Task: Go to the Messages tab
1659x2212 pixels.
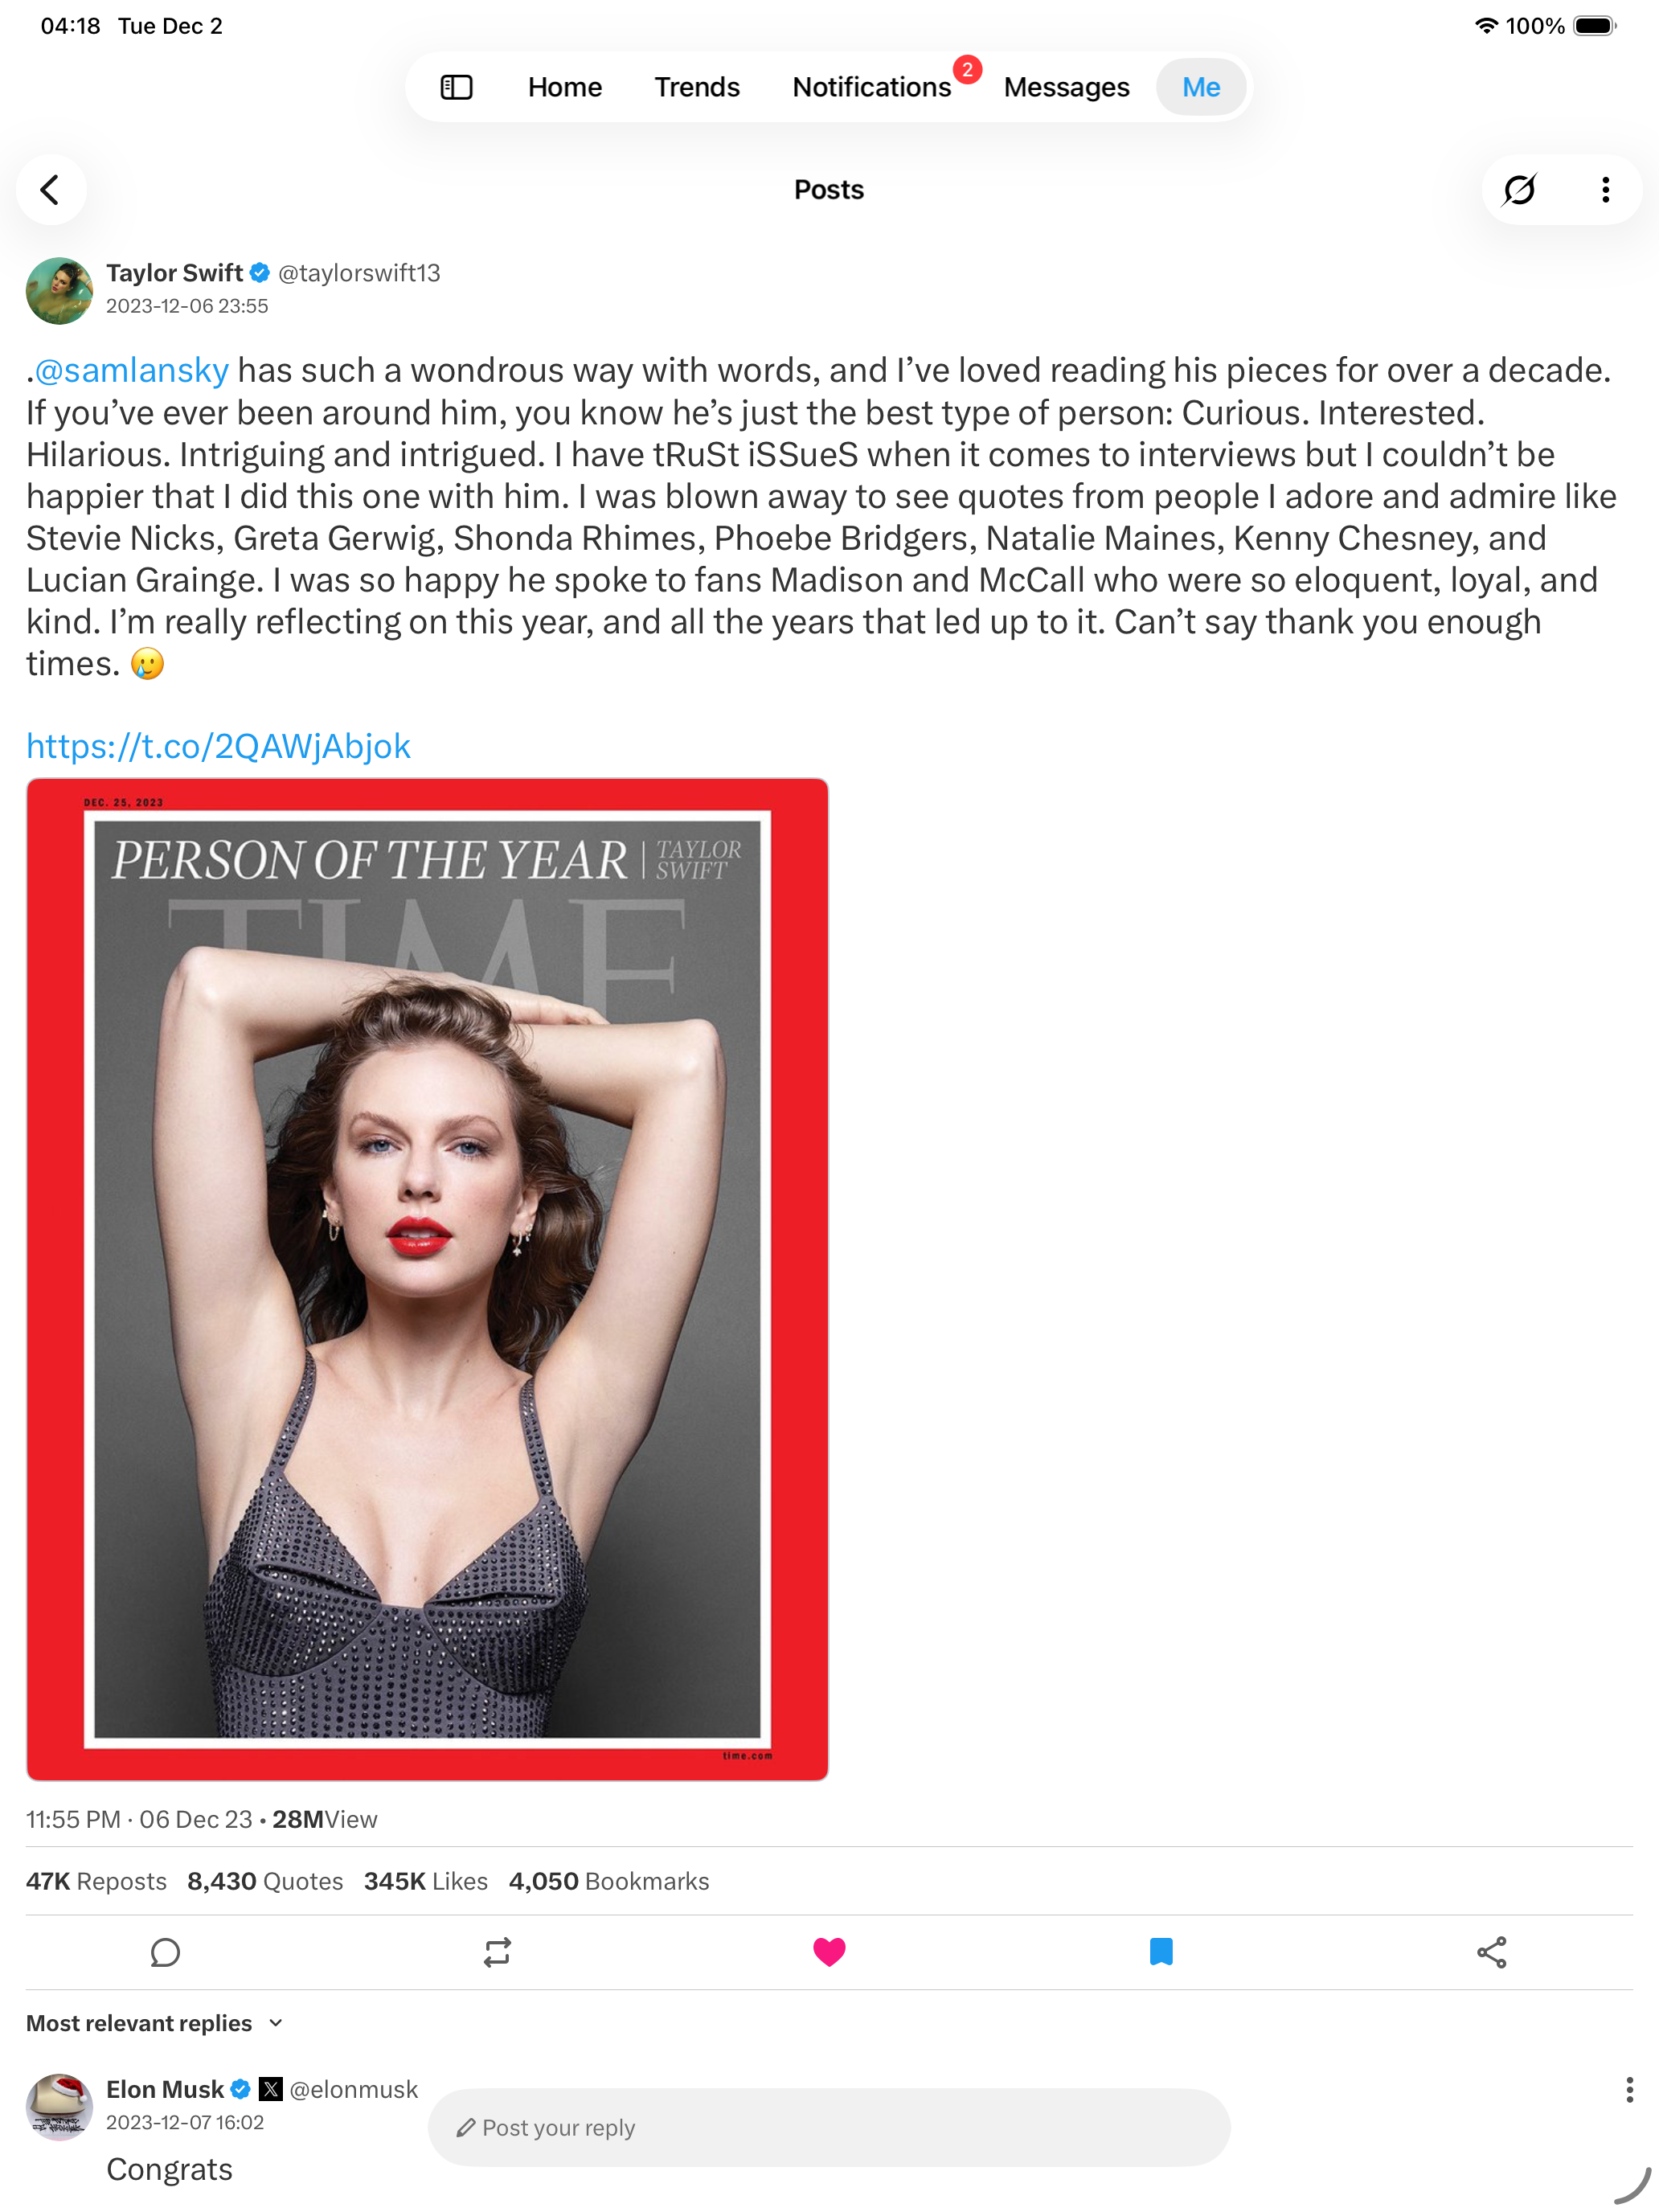Action: 1066,87
